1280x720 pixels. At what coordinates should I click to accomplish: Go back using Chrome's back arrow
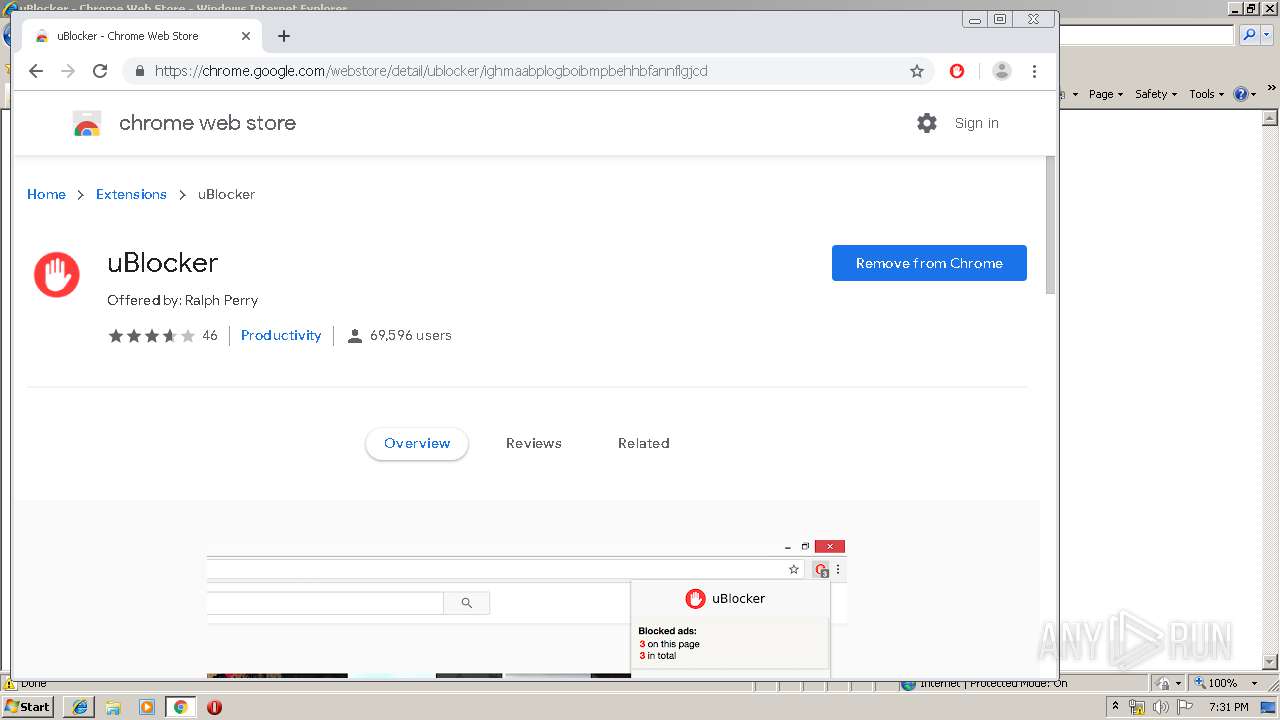pos(36,71)
